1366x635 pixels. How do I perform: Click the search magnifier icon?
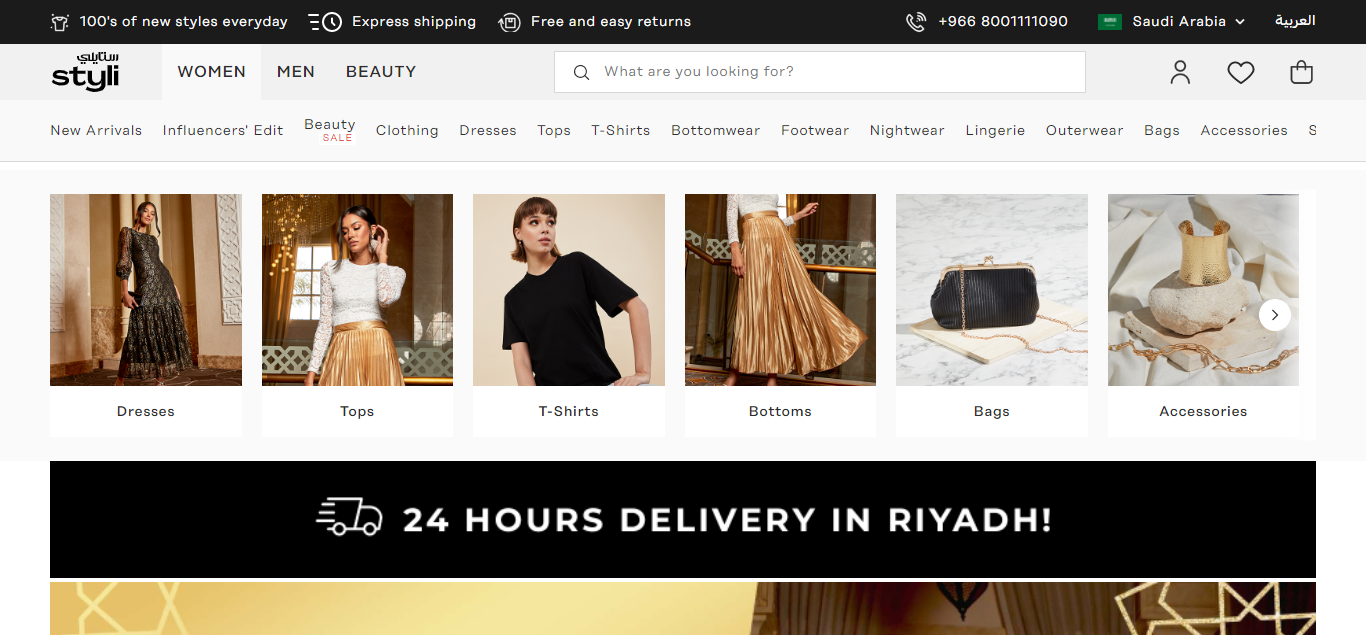coord(581,72)
